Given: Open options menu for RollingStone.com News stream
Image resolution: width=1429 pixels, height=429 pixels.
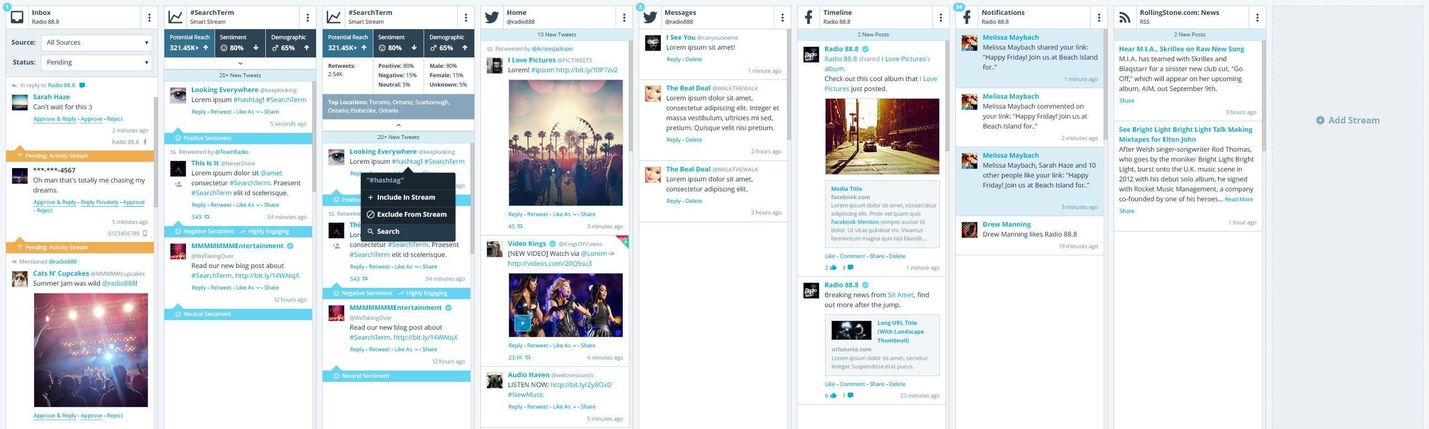Looking at the screenshot, I should [x=1257, y=17].
